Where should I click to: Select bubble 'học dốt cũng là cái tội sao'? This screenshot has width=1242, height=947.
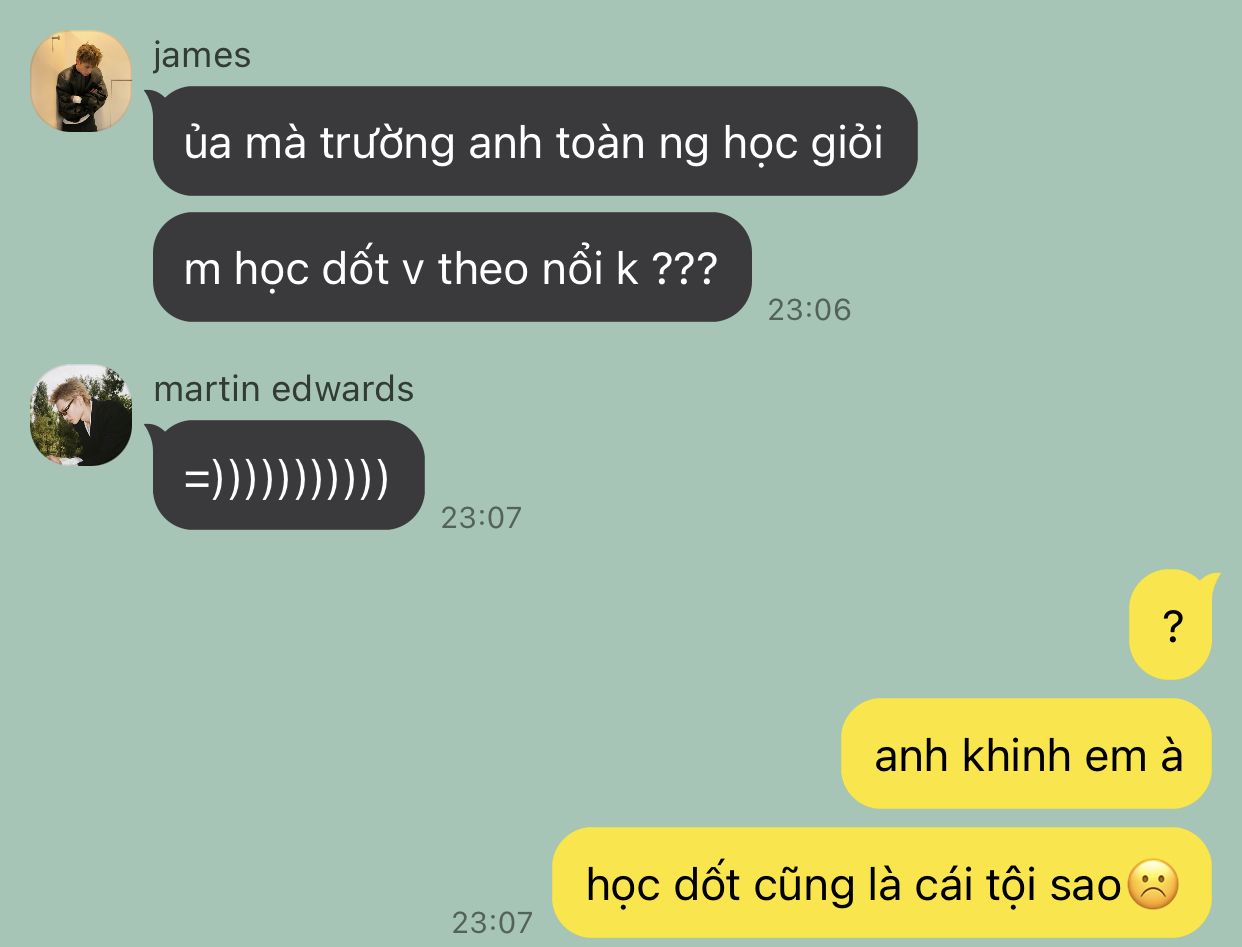tap(882, 883)
